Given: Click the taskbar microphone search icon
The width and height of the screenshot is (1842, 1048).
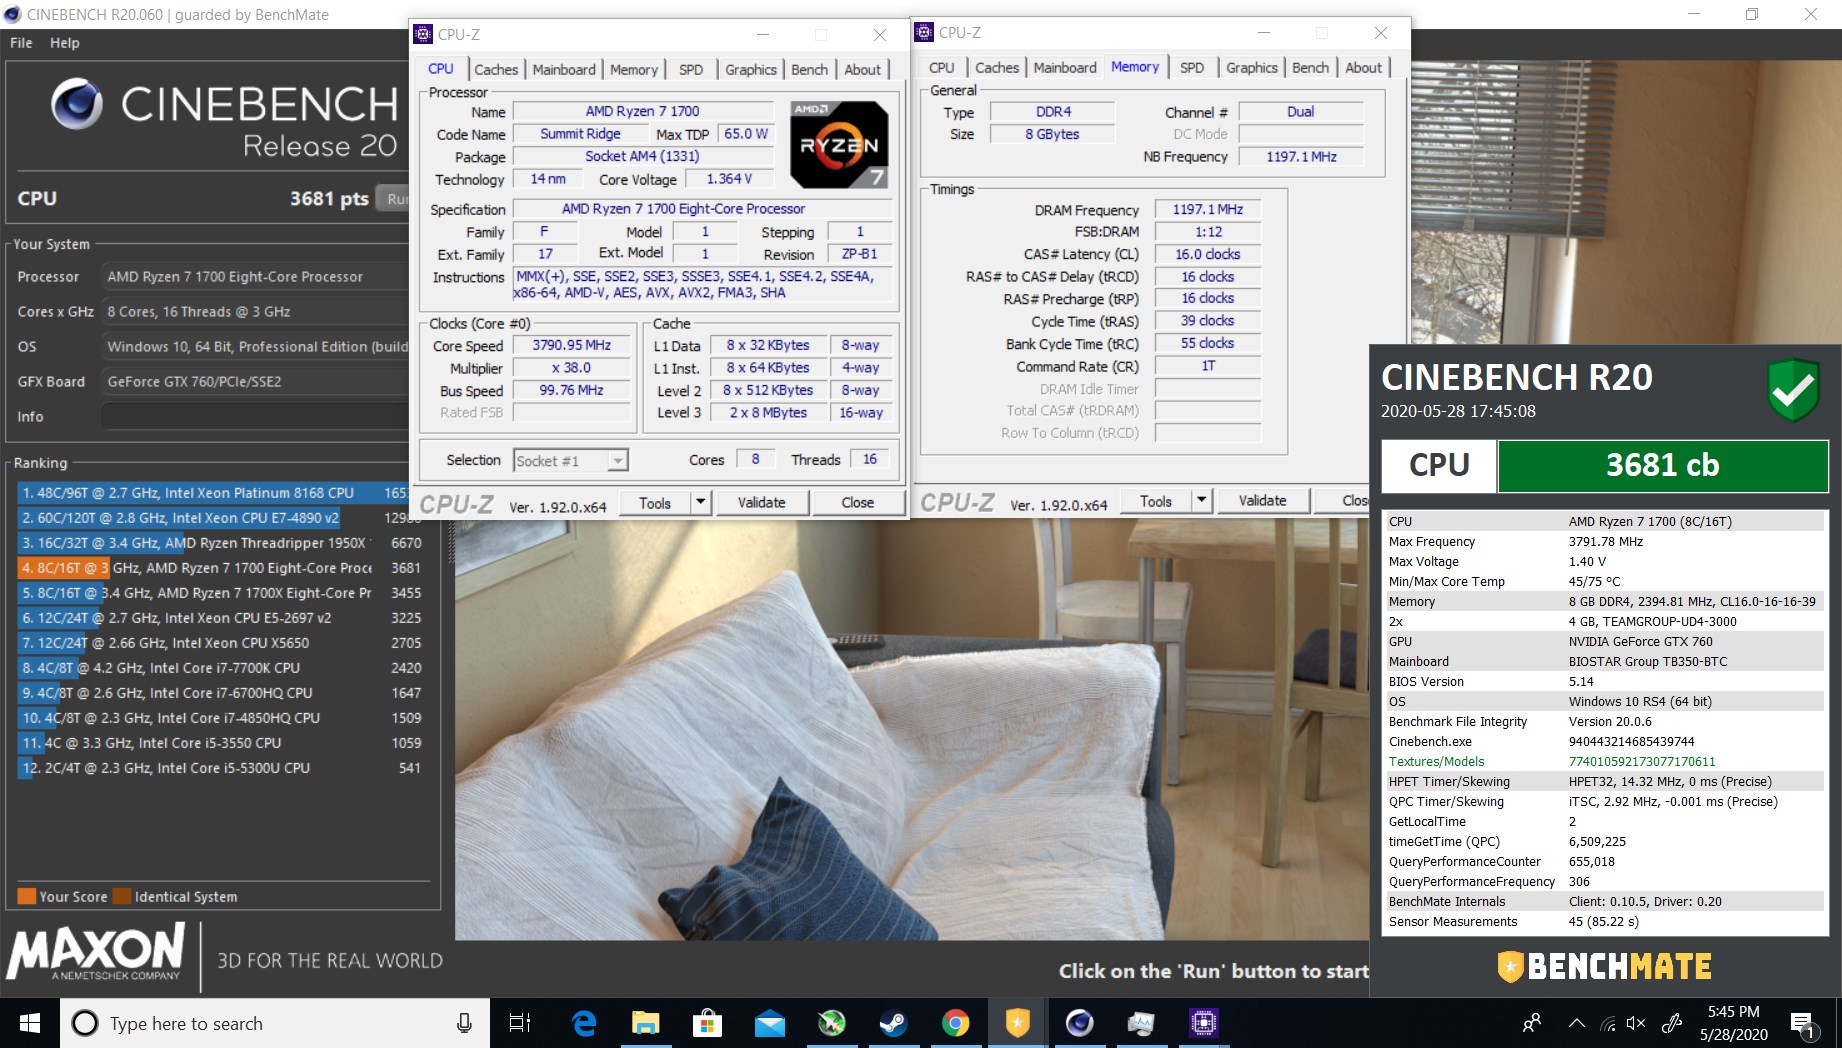Looking at the screenshot, I should click(464, 1023).
